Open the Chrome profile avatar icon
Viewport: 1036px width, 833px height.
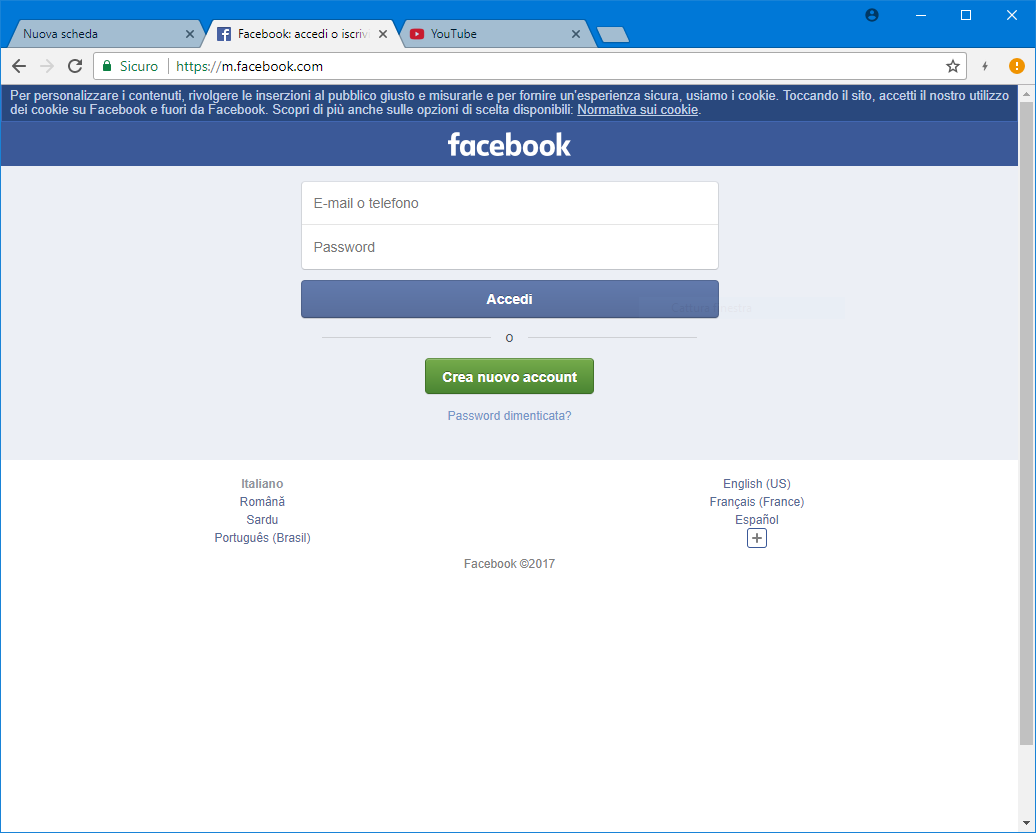click(872, 15)
